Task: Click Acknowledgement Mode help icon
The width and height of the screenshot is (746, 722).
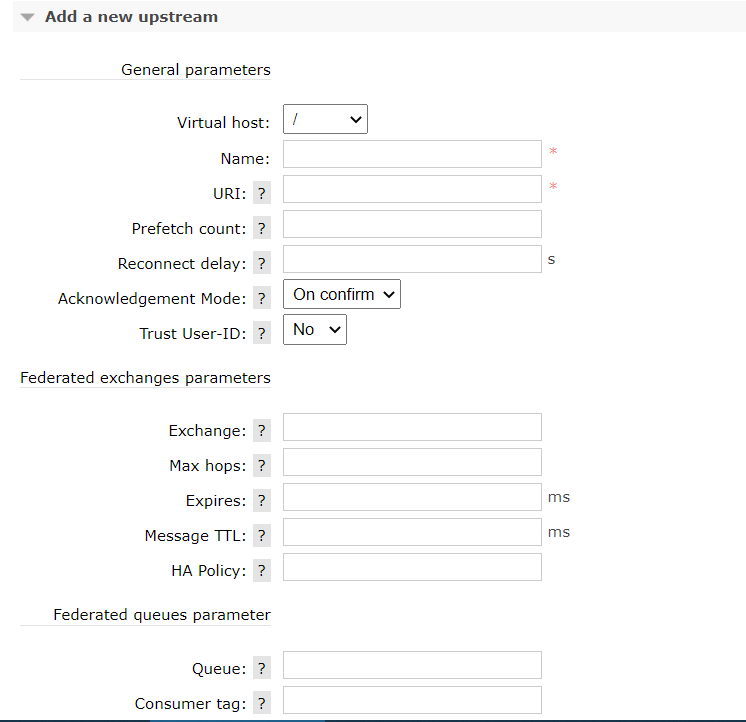Action: point(262,299)
